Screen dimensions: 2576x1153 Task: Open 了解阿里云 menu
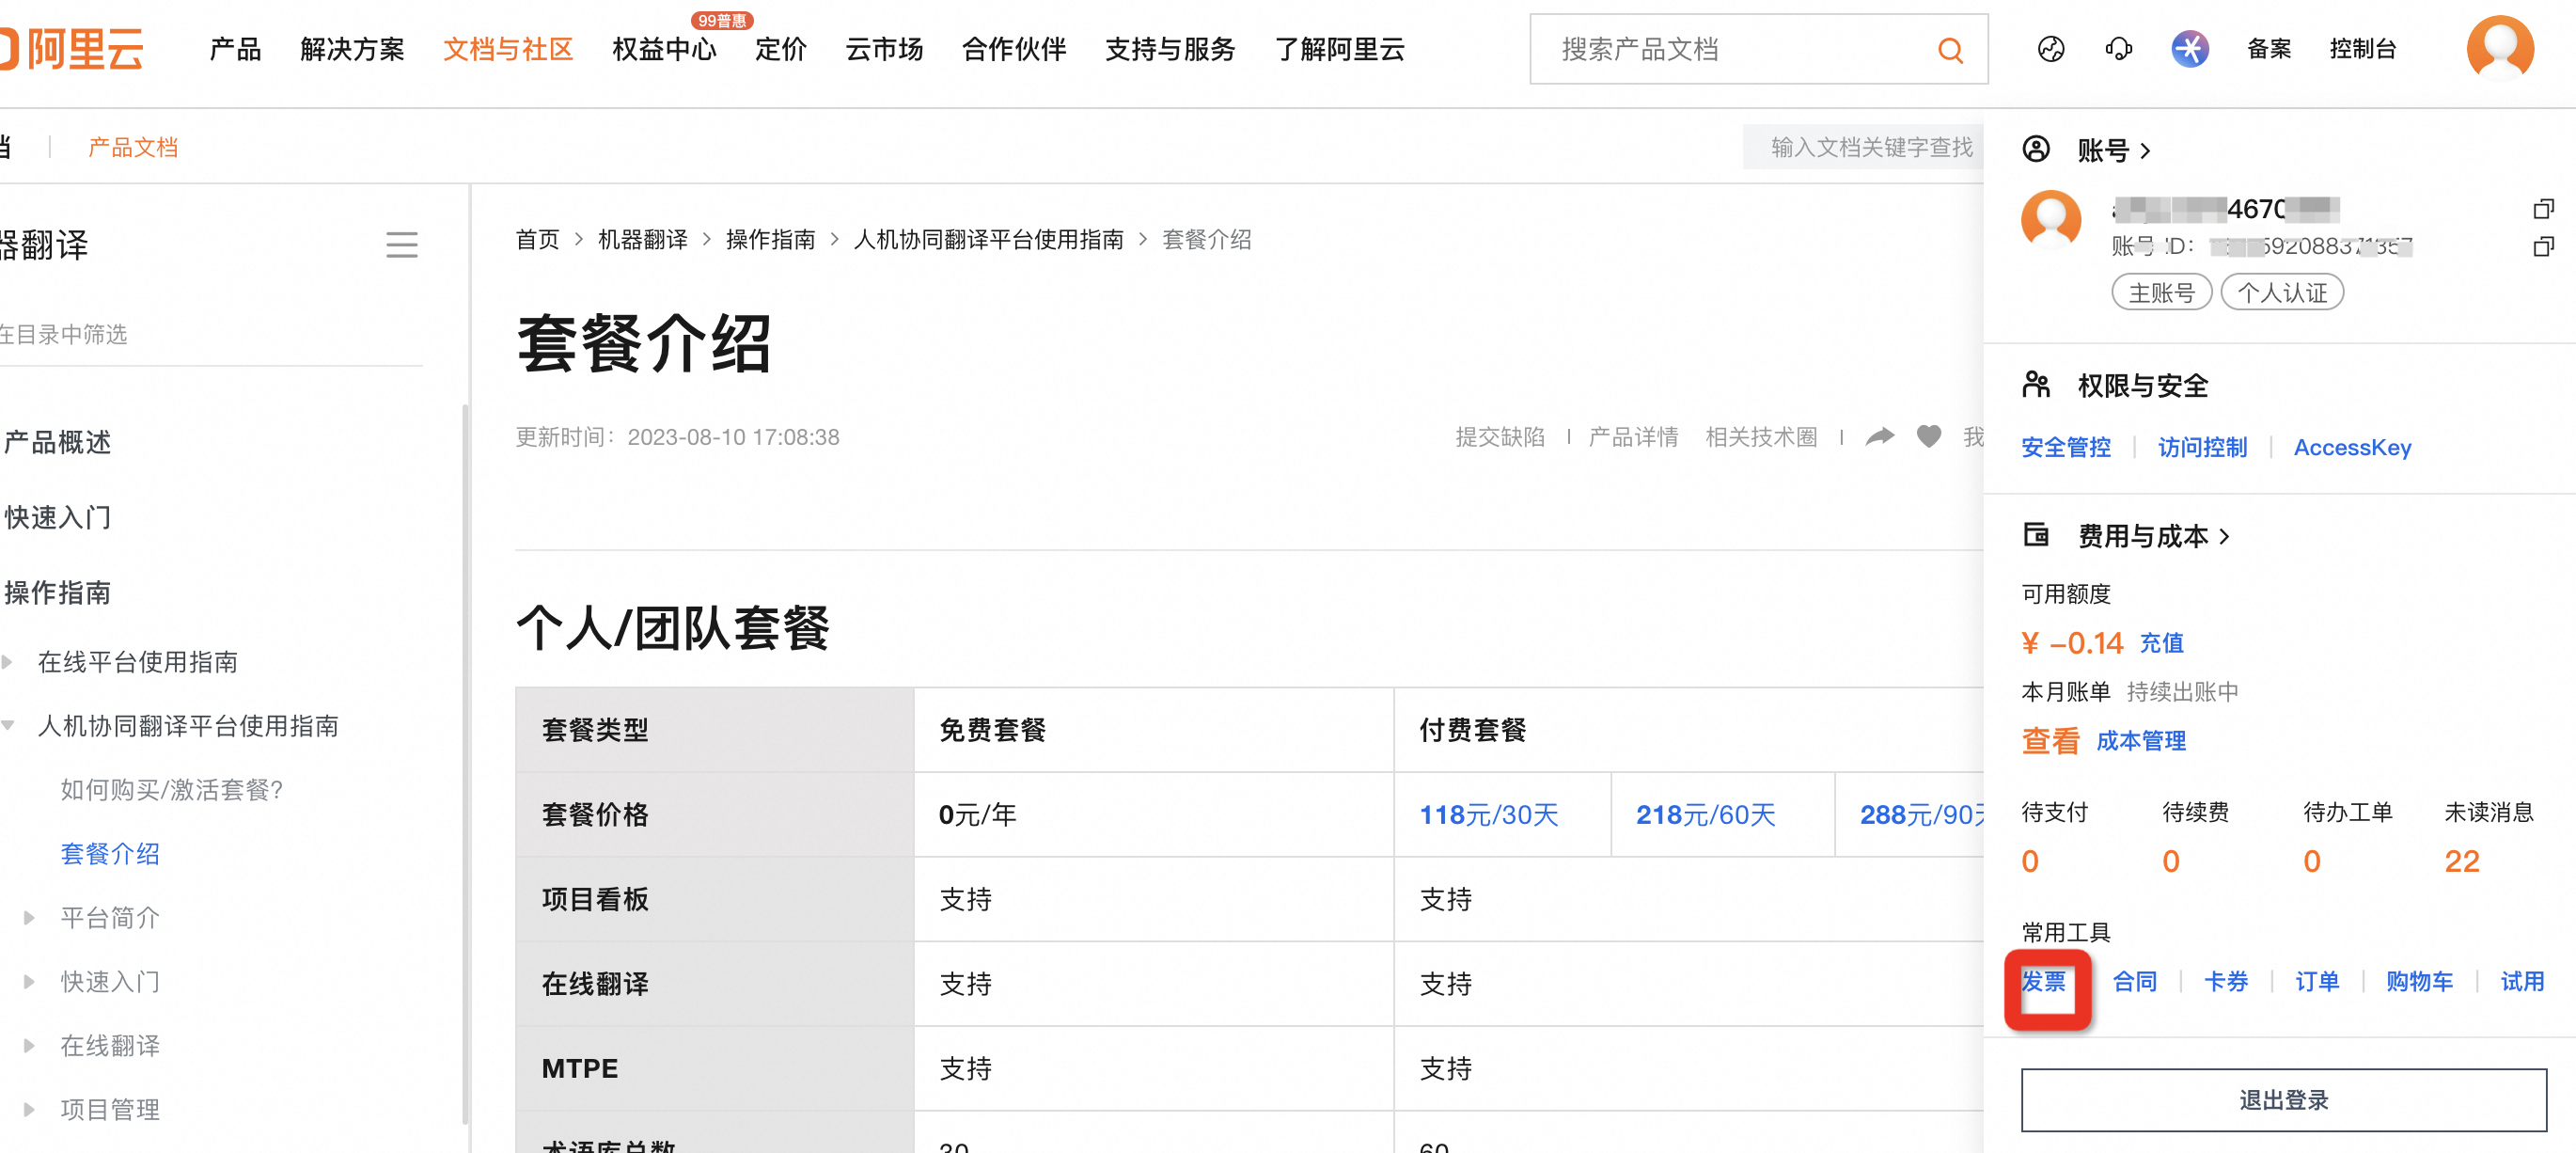[1339, 49]
